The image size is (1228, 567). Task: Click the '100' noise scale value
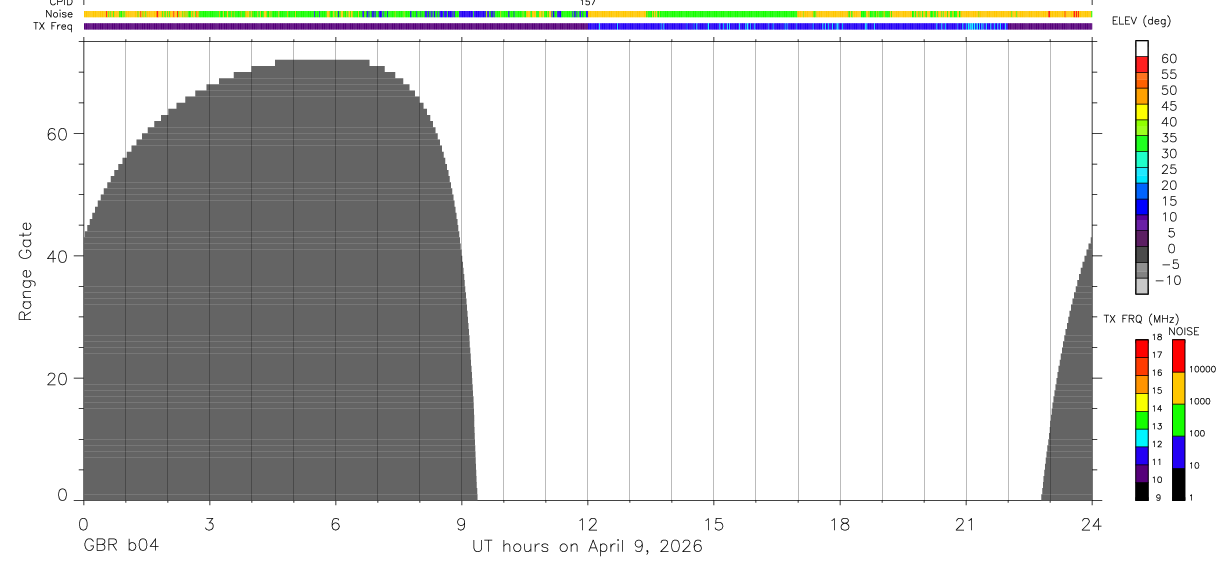[x=1196, y=433]
